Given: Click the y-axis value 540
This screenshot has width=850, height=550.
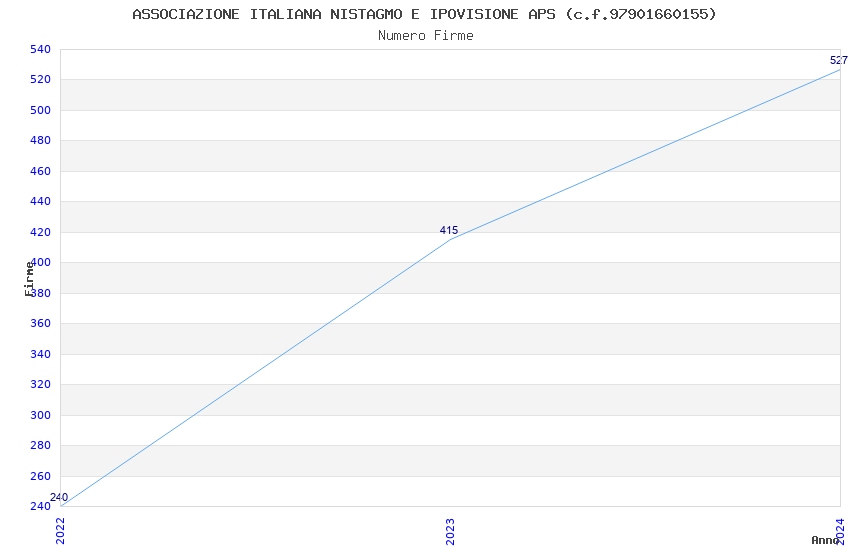Looking at the screenshot, I should [x=41, y=49].
